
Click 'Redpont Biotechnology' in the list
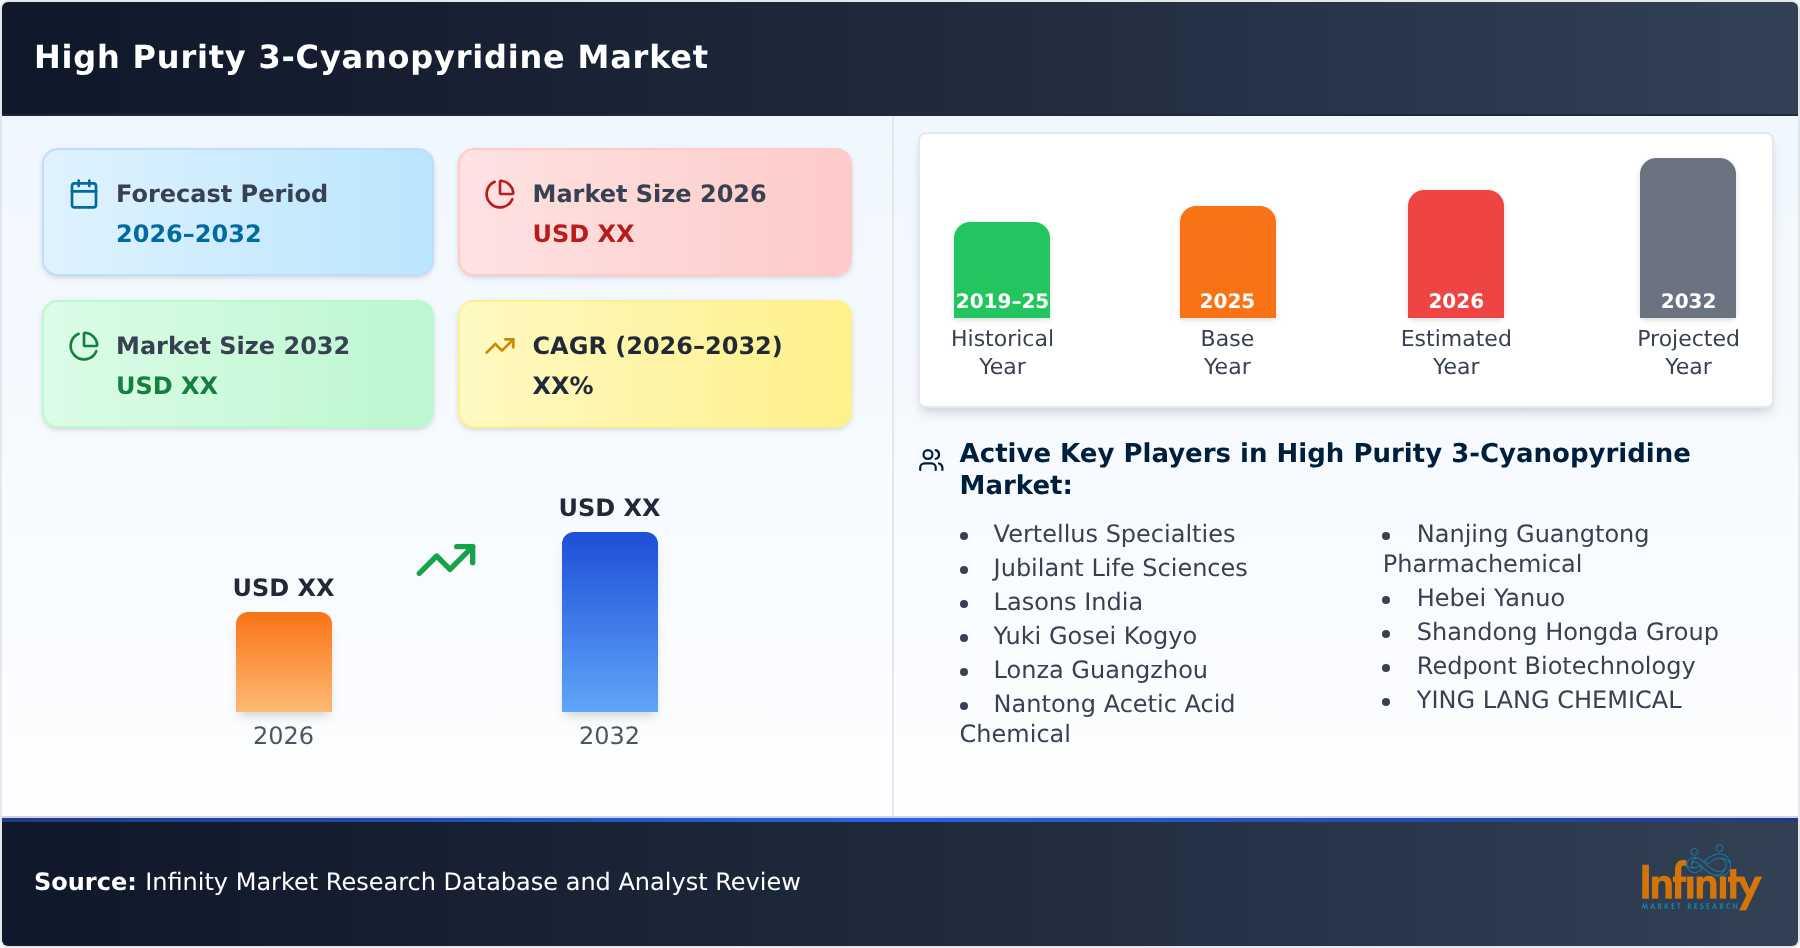tap(1556, 666)
